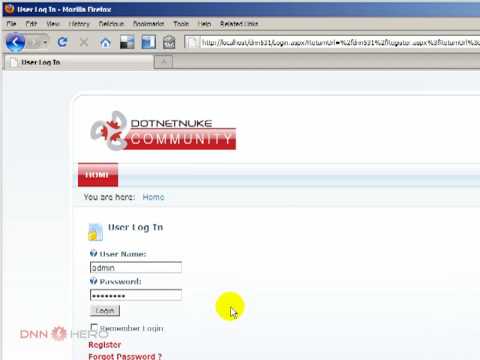Reload the page with the refresh icon
480x360 pixels.
62,42
